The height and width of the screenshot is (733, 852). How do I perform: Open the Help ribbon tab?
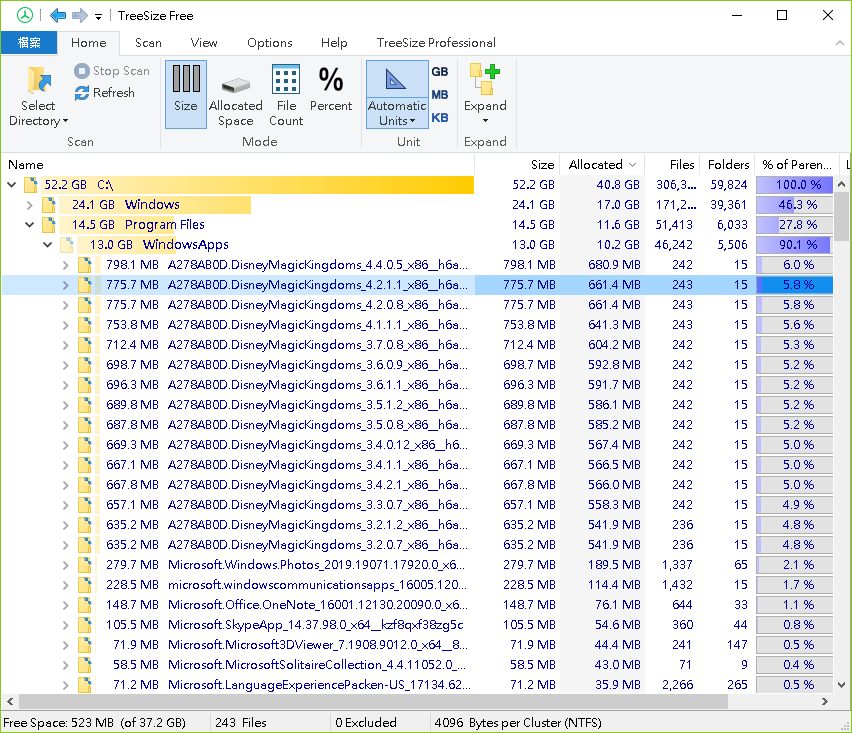point(334,42)
